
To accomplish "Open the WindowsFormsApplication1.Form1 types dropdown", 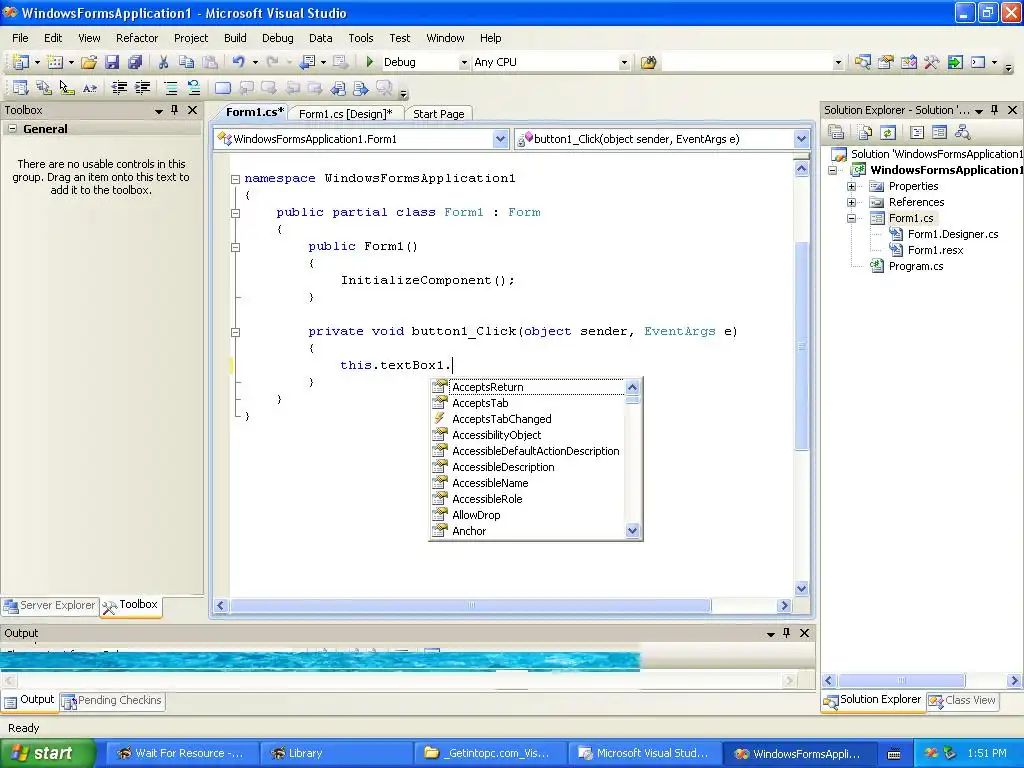I will [x=500, y=138].
